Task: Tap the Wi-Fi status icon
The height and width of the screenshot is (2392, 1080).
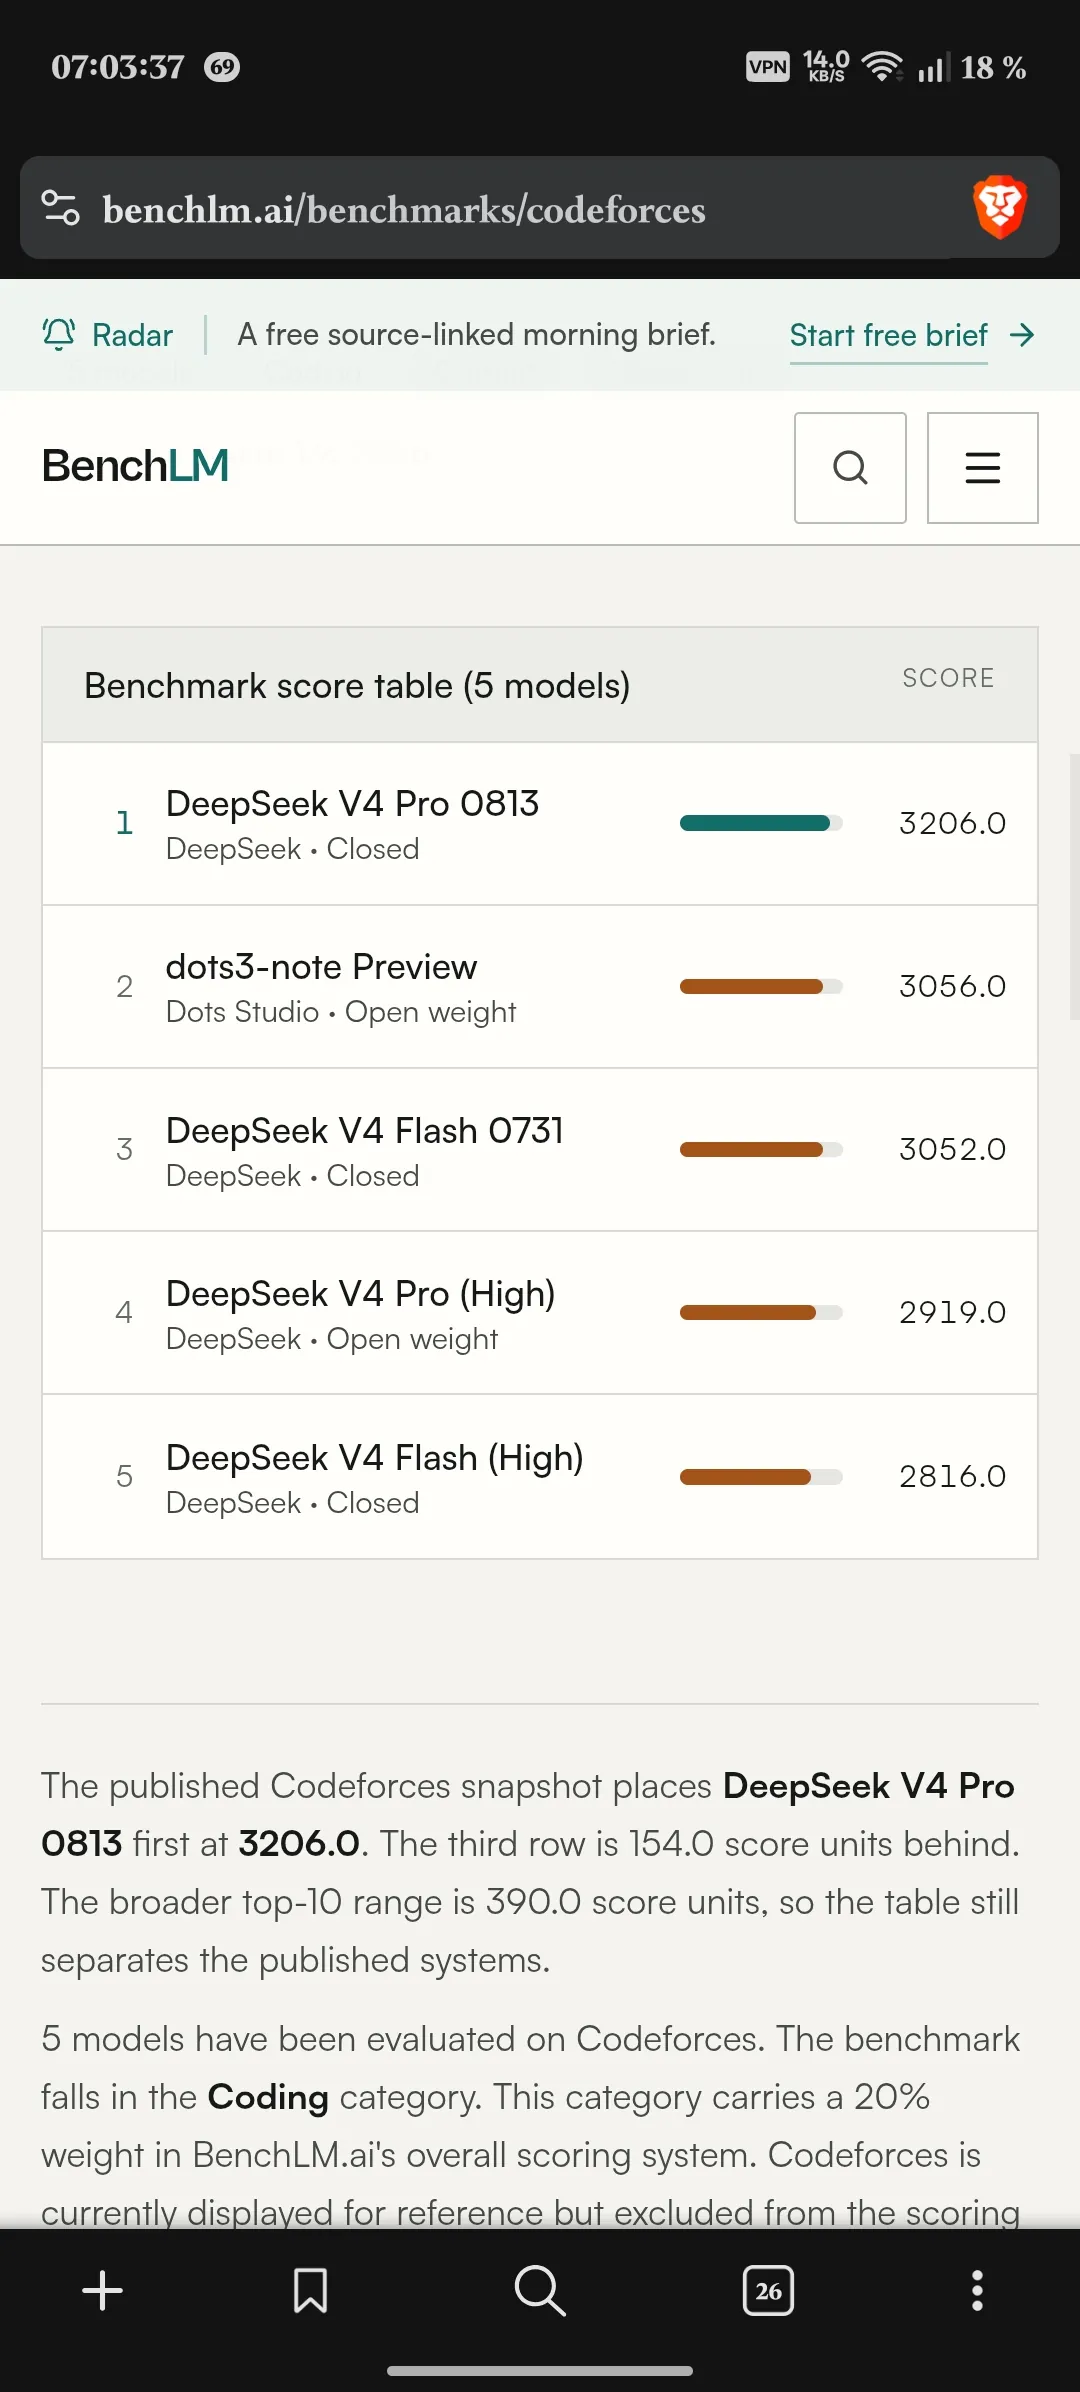Action: click(x=882, y=66)
